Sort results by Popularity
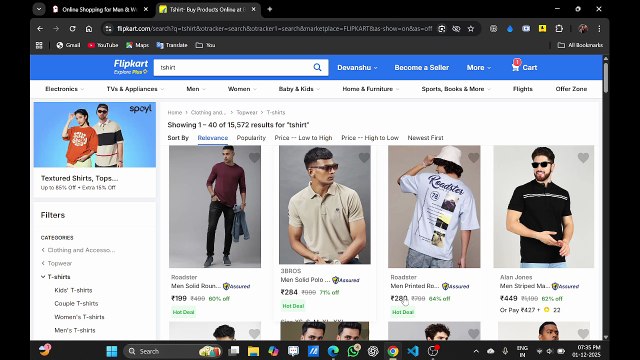Viewport: 640px width, 360px height. pyautogui.click(x=251, y=138)
